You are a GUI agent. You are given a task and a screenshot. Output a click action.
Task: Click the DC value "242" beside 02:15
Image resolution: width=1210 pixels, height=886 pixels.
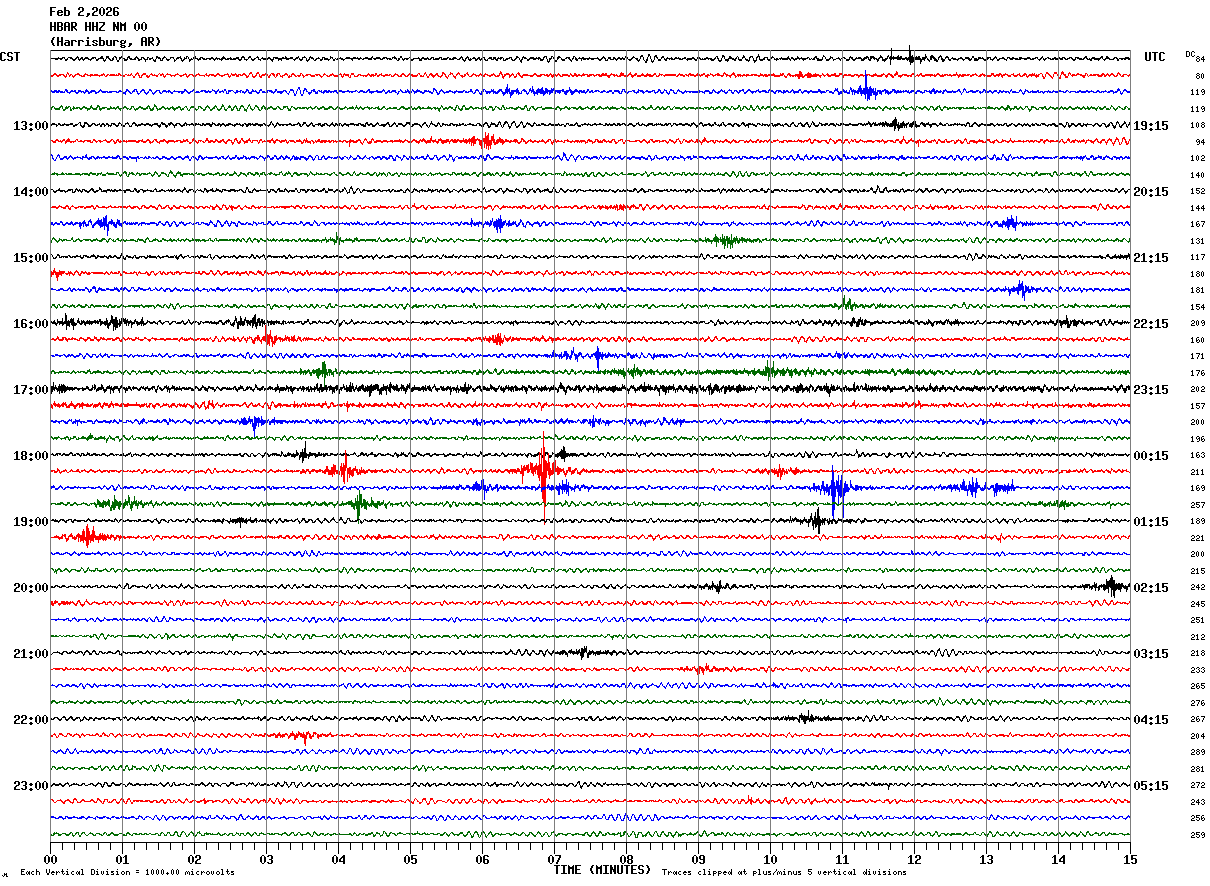coord(1197,588)
